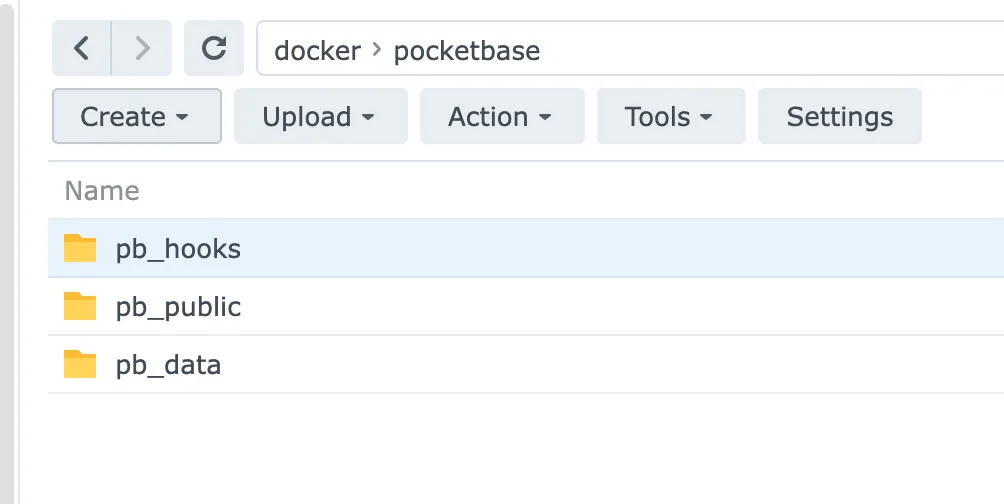The height and width of the screenshot is (504, 1004).
Task: Sort files by Name column header
Action: (x=102, y=190)
